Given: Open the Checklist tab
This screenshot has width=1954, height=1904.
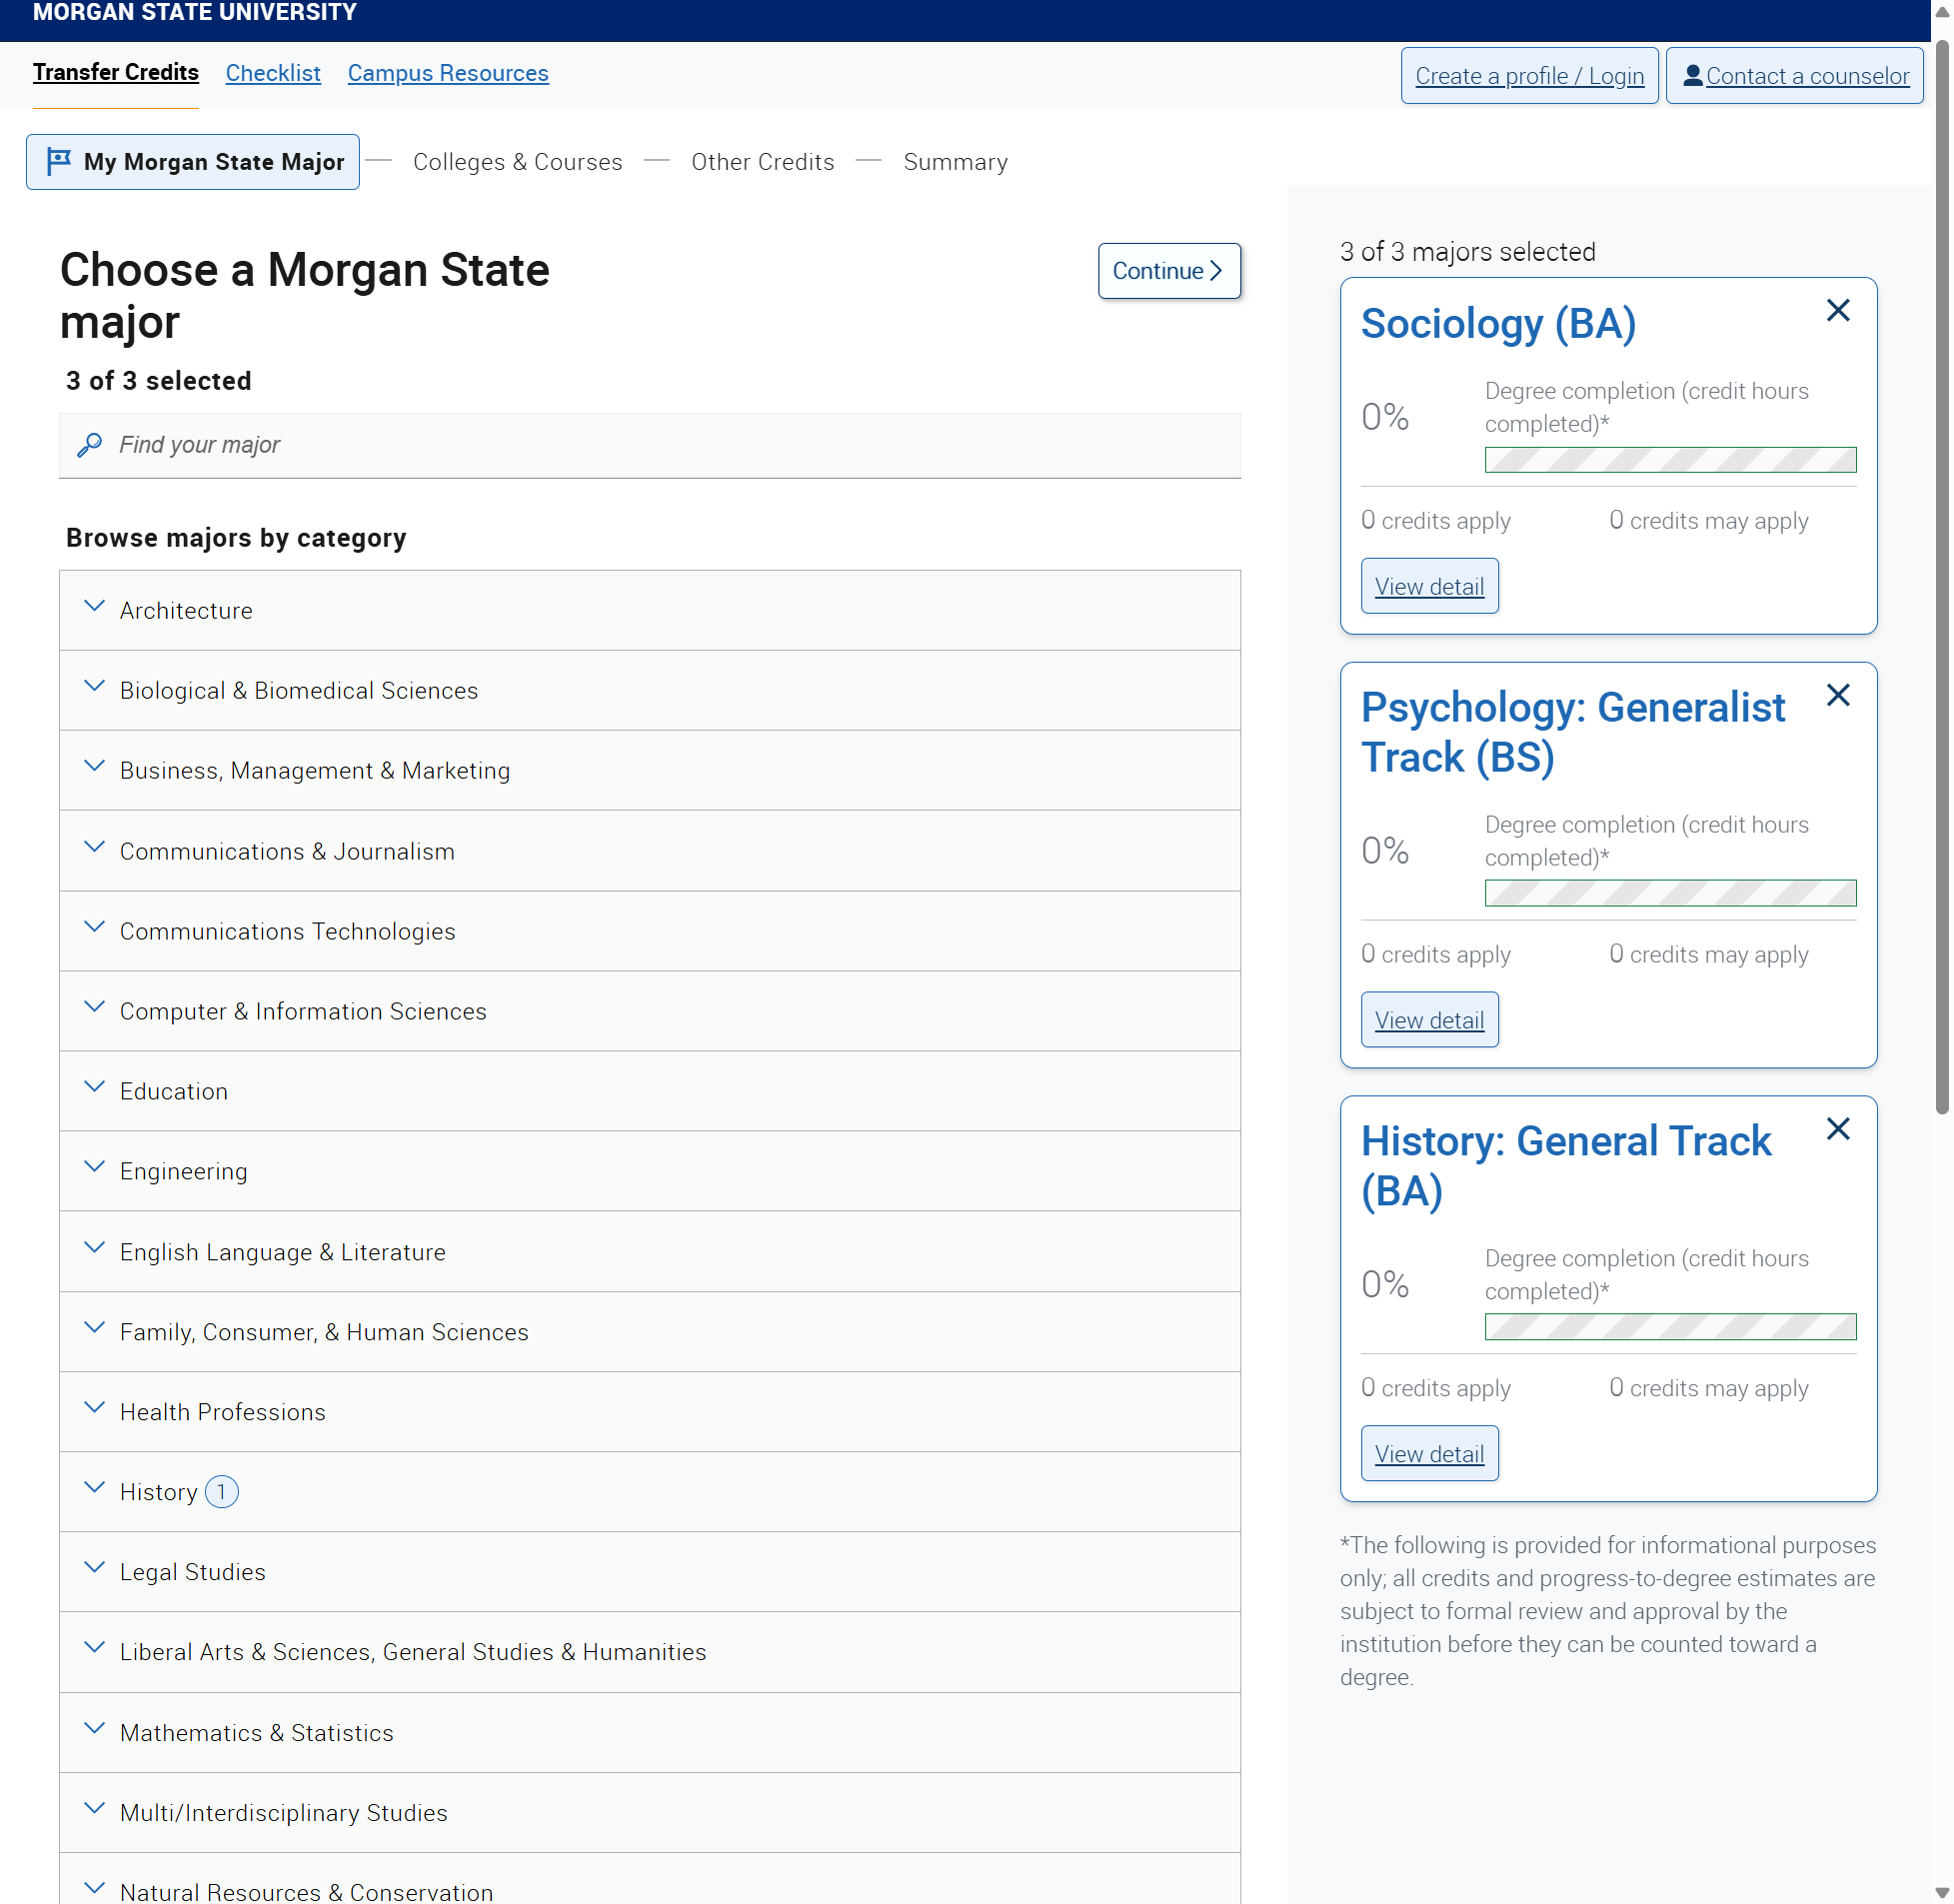Looking at the screenshot, I should click(x=273, y=73).
